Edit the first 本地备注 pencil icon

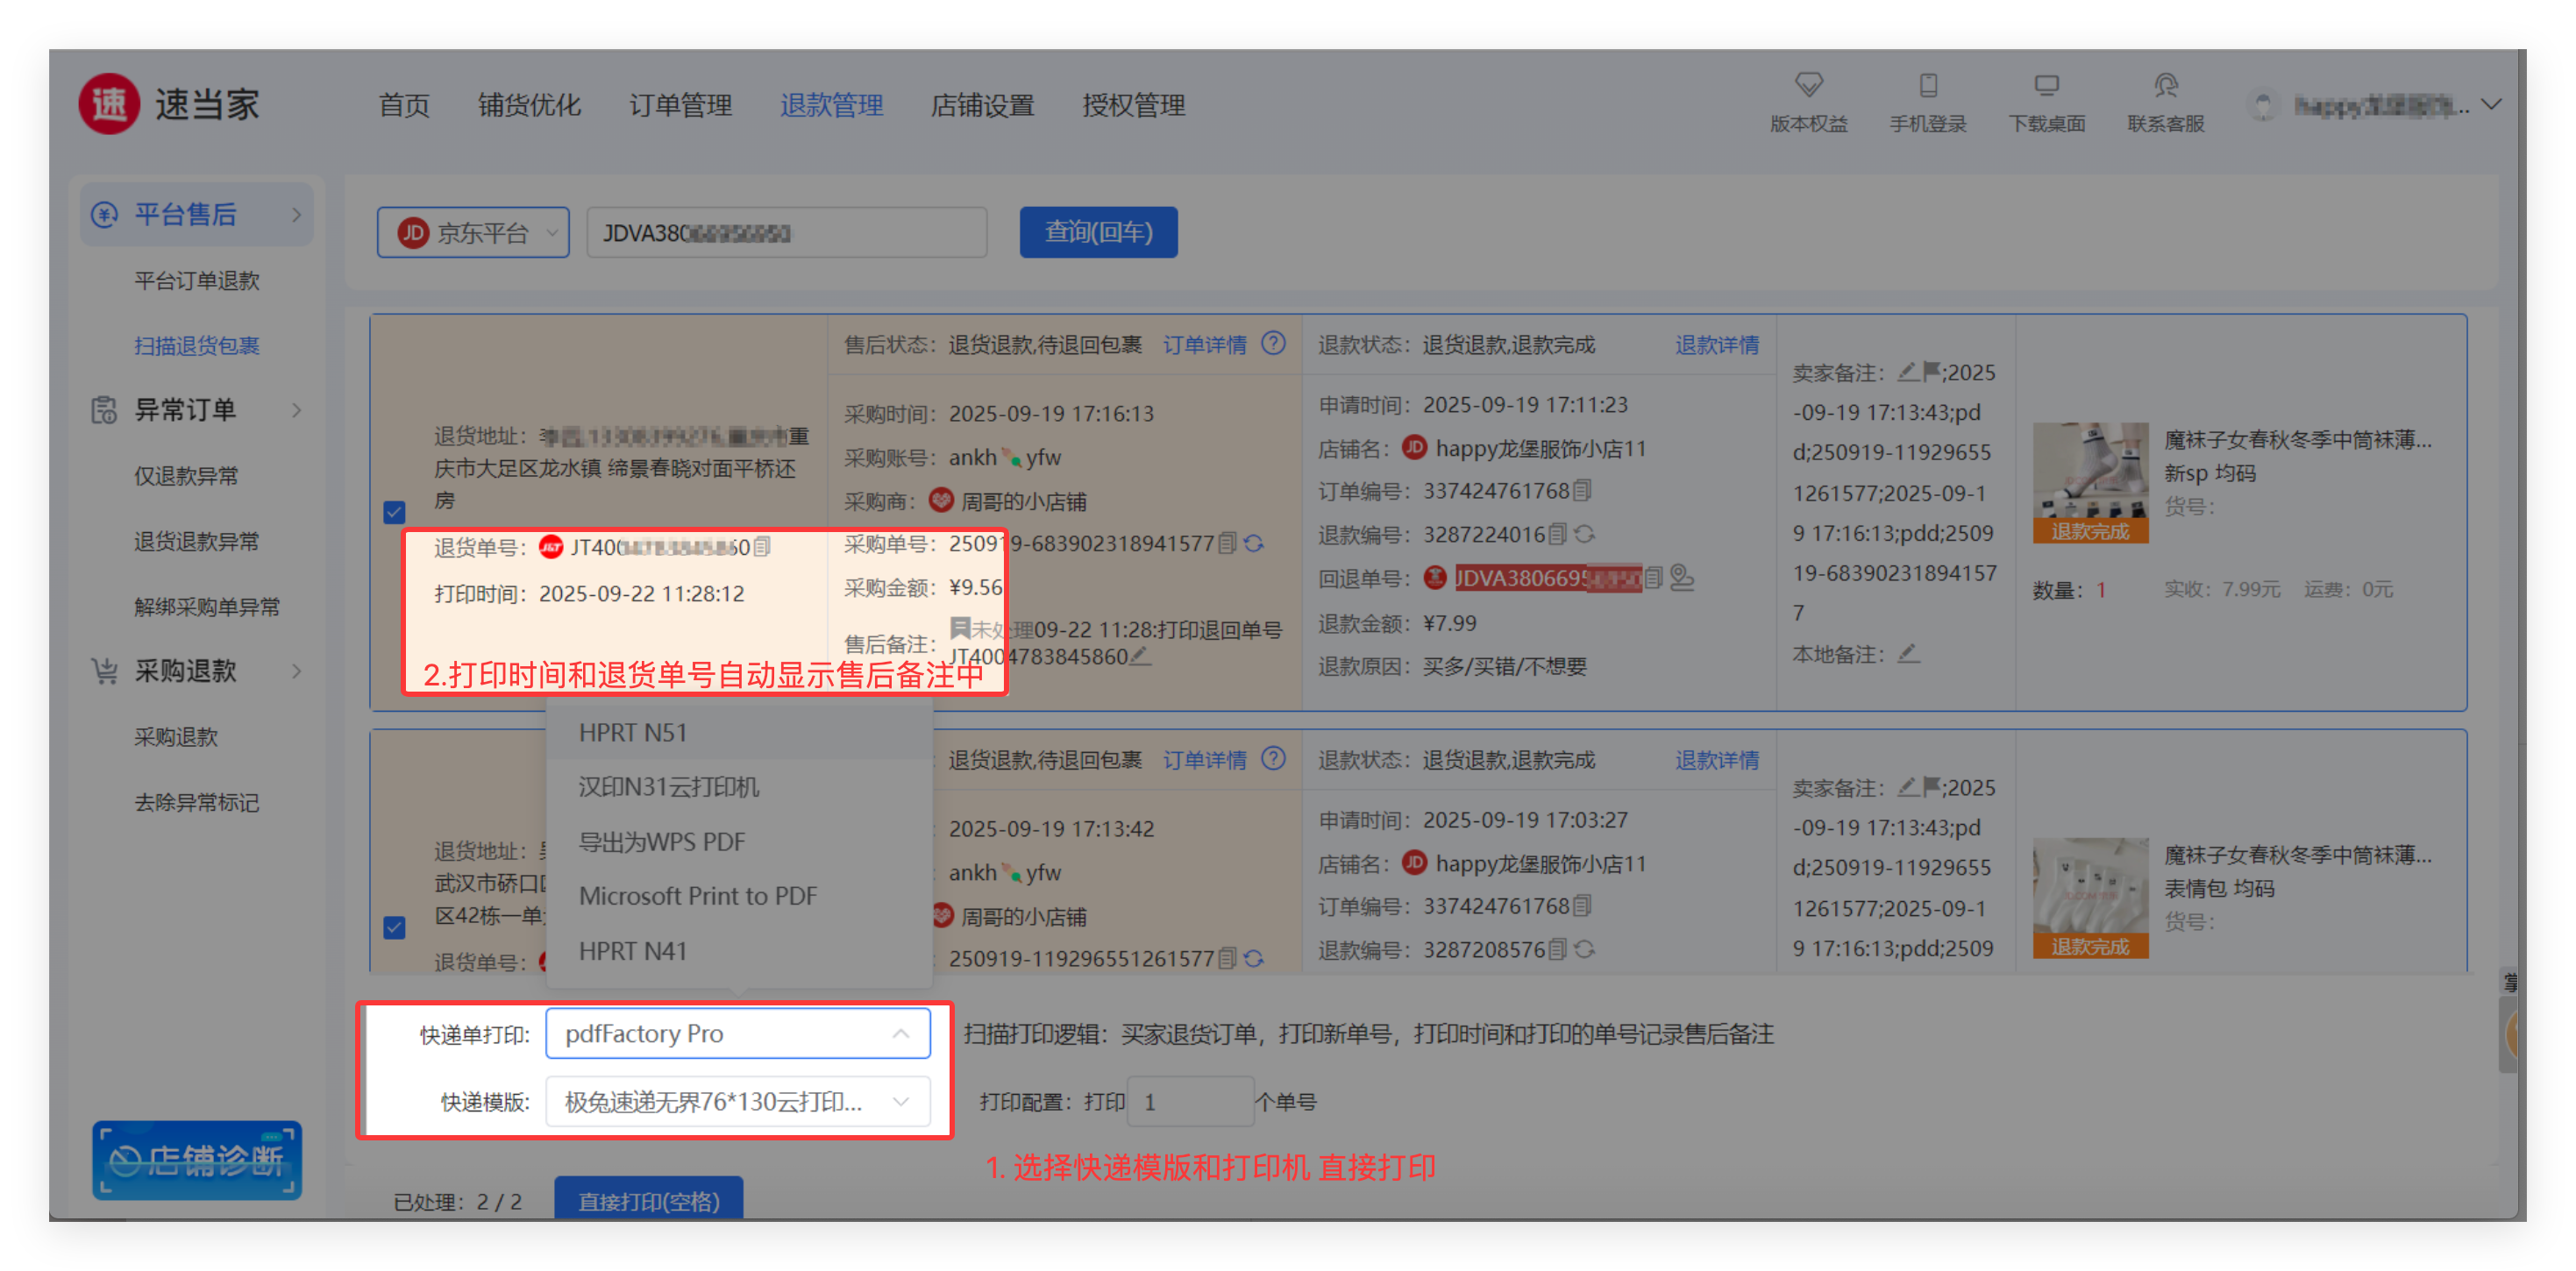(1908, 653)
